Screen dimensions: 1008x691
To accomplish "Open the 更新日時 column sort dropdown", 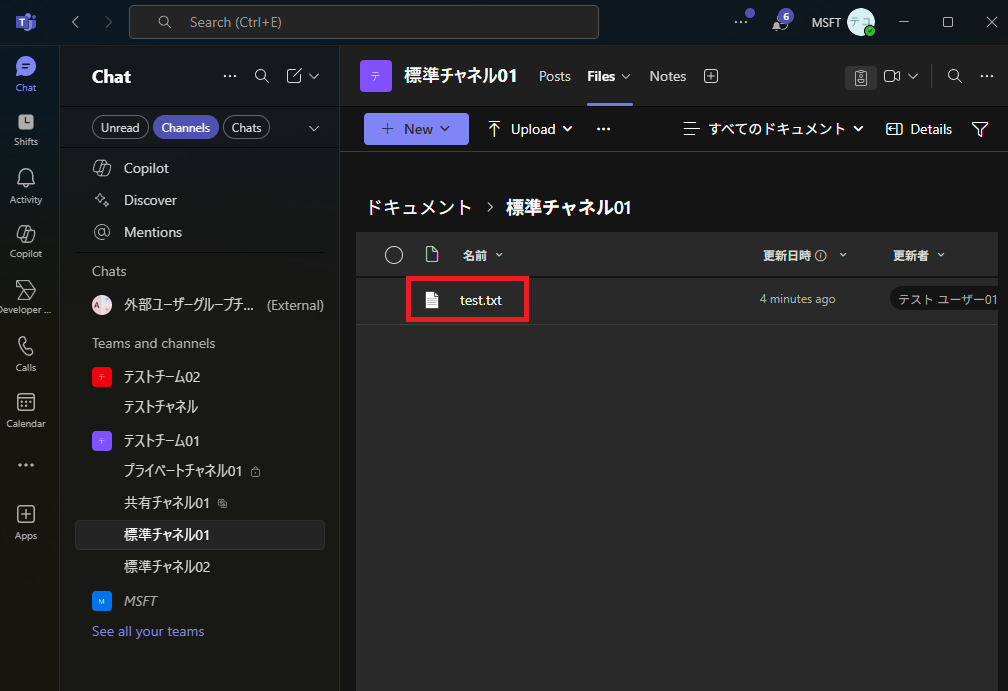I will click(x=843, y=255).
